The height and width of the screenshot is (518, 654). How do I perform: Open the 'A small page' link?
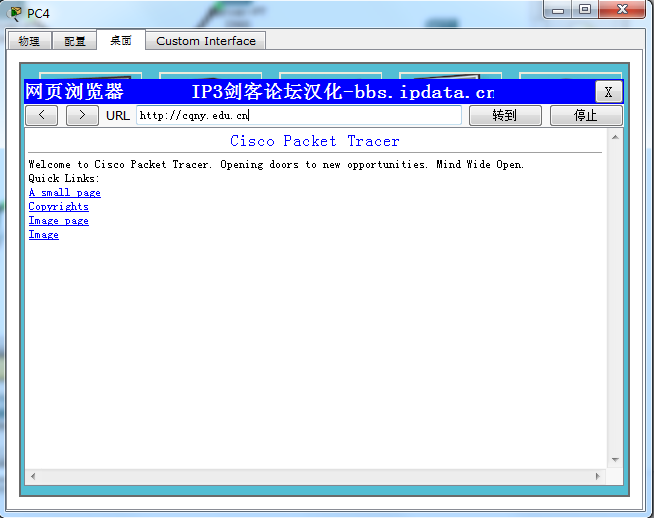coord(65,193)
